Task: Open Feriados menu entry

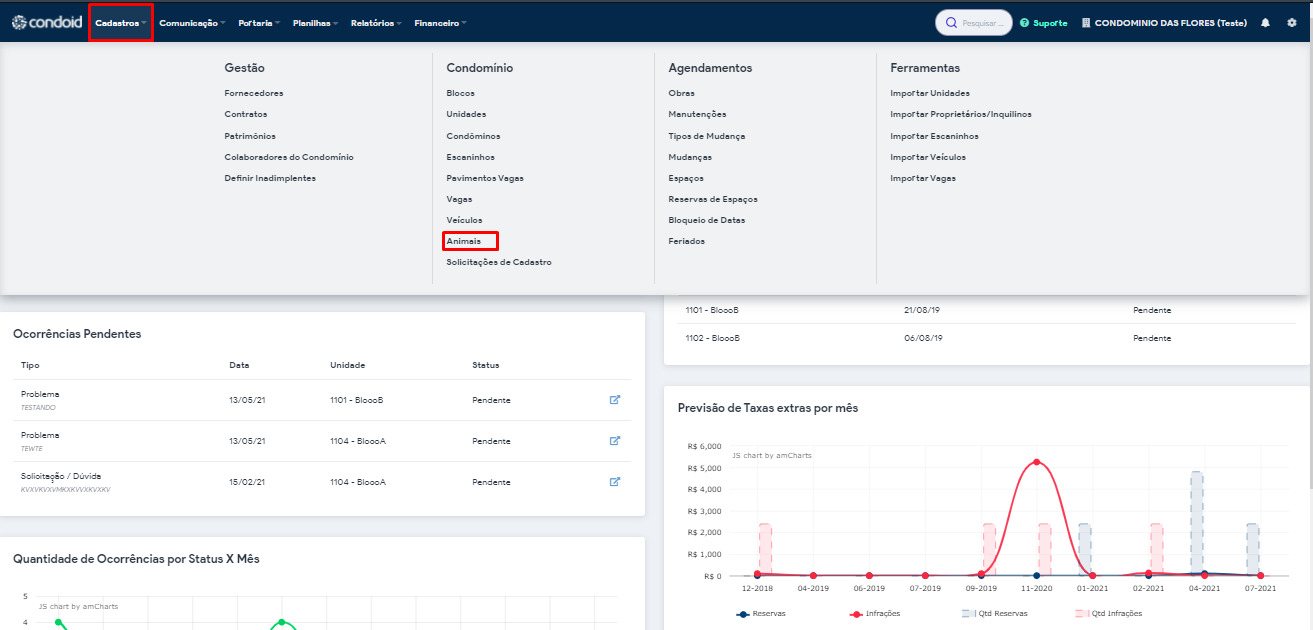Action: [x=686, y=241]
